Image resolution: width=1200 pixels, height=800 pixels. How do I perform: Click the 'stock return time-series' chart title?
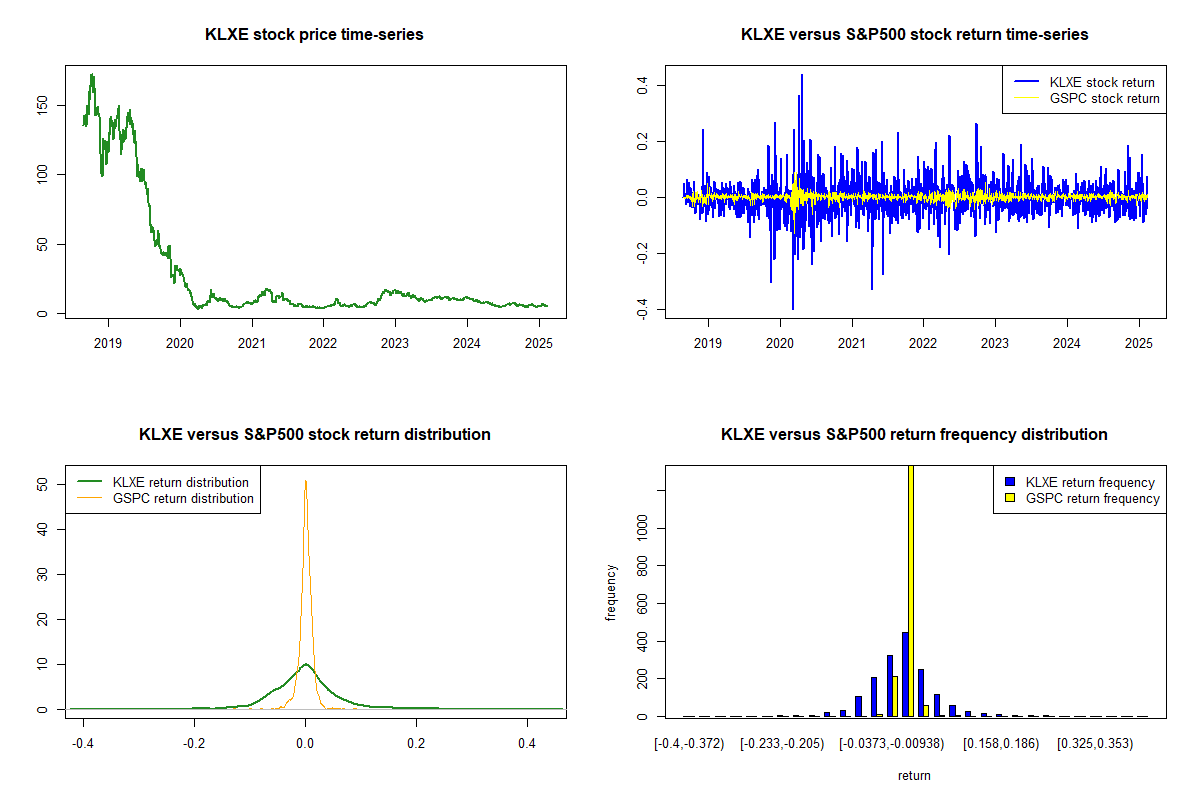(914, 35)
